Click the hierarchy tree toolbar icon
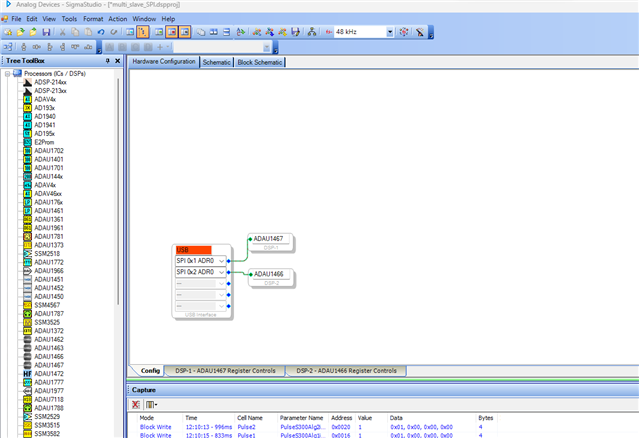 [x=312, y=32]
